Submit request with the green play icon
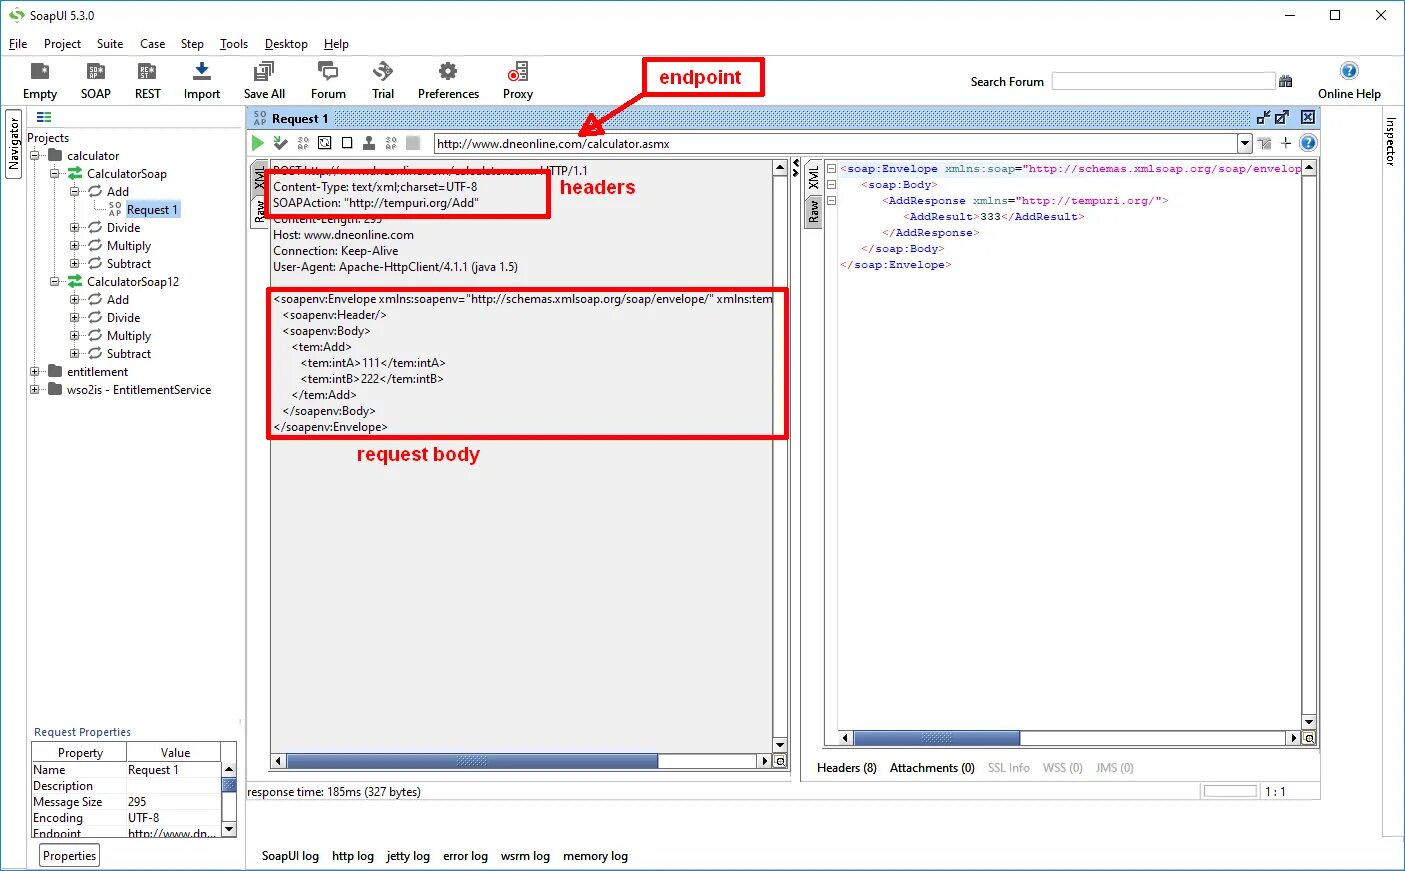This screenshot has height=871, width=1405. click(x=258, y=143)
